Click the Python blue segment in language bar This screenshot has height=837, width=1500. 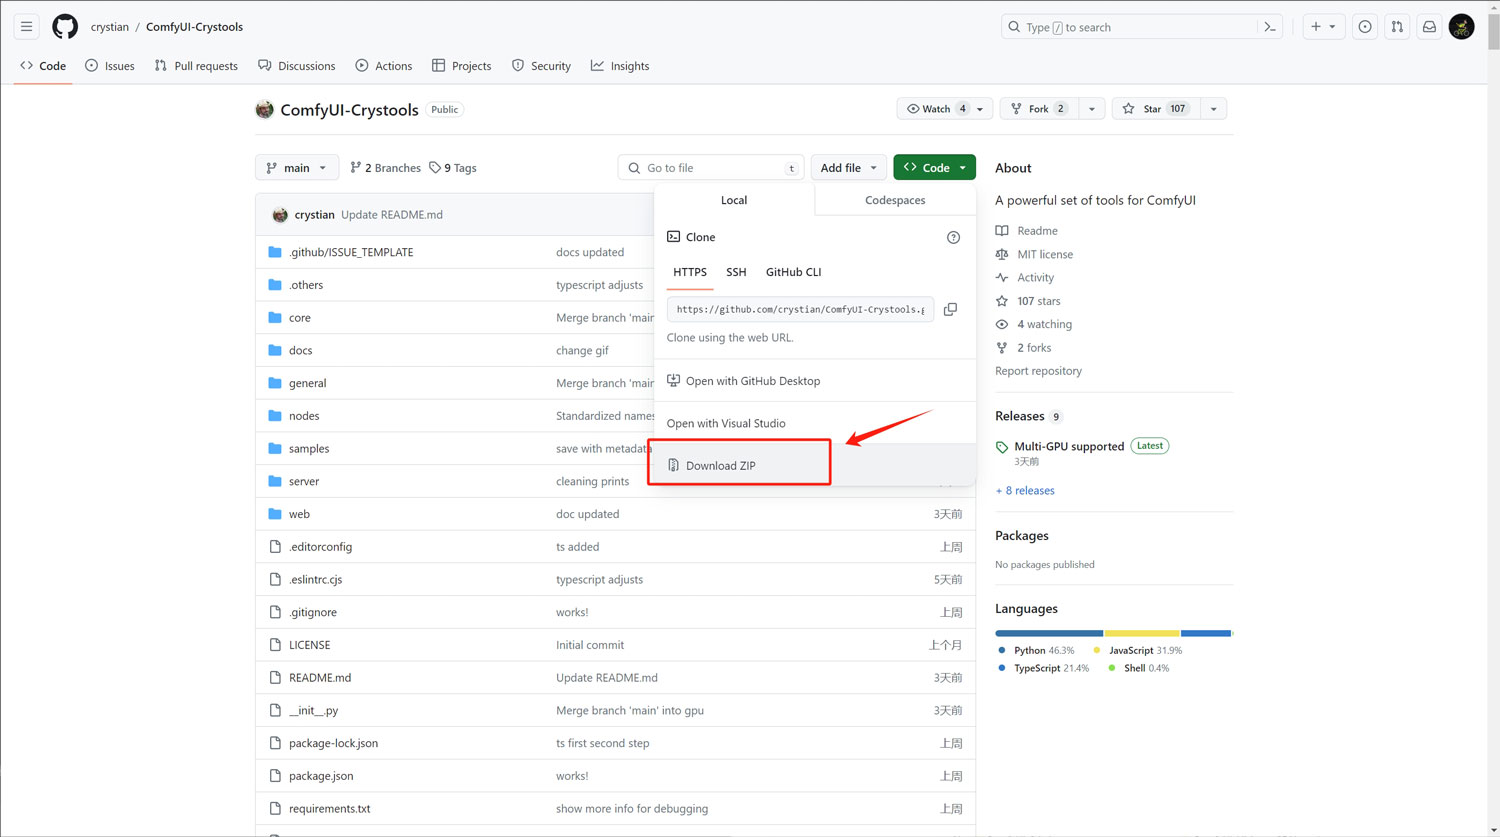pyautogui.click(x=1049, y=633)
